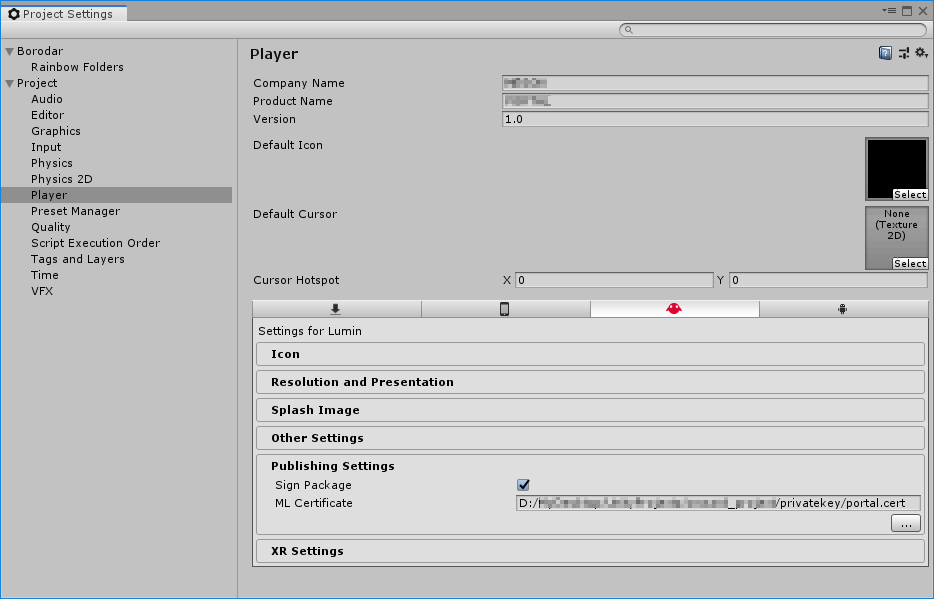Click Select on the Default Icon thumbnail

pyautogui.click(x=910, y=195)
